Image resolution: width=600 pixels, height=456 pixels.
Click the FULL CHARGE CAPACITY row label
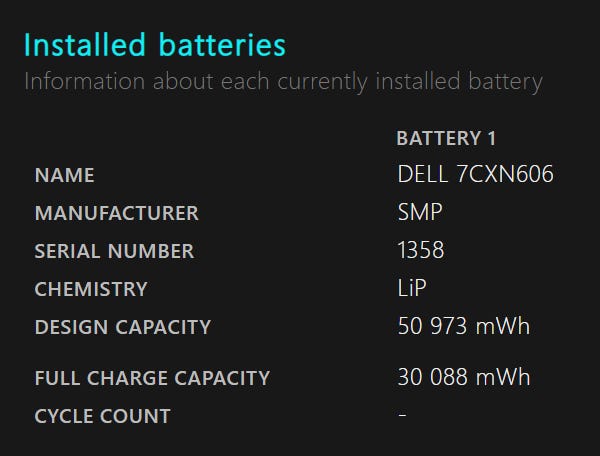click(x=152, y=378)
